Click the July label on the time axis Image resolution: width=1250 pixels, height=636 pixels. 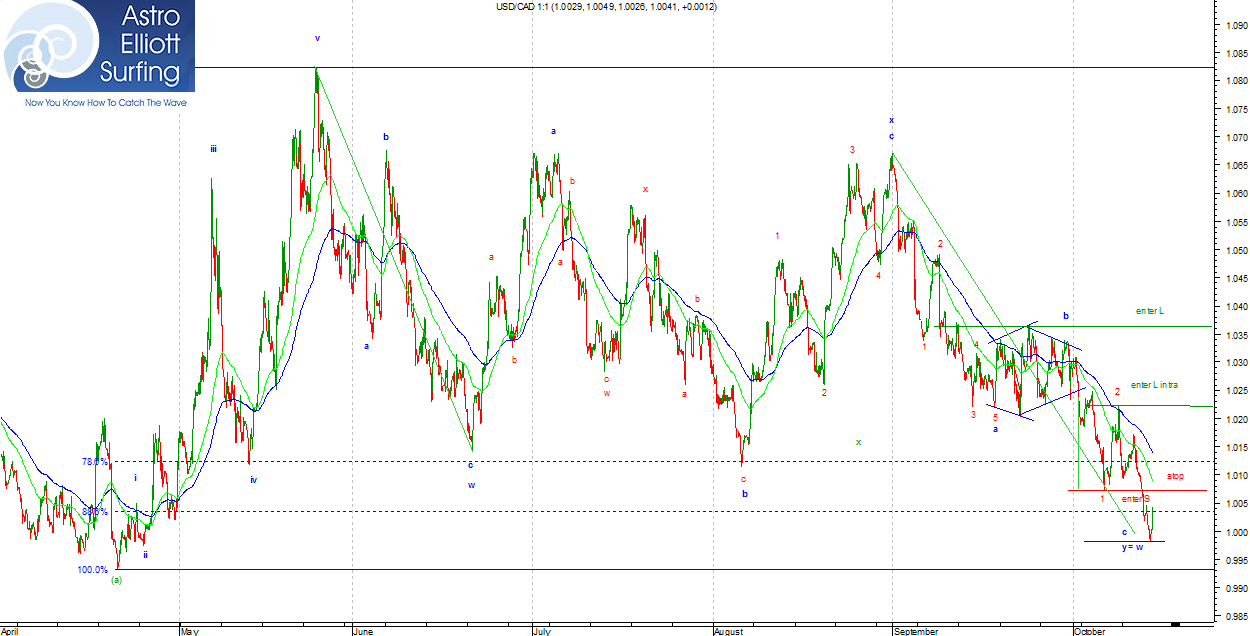point(543,631)
